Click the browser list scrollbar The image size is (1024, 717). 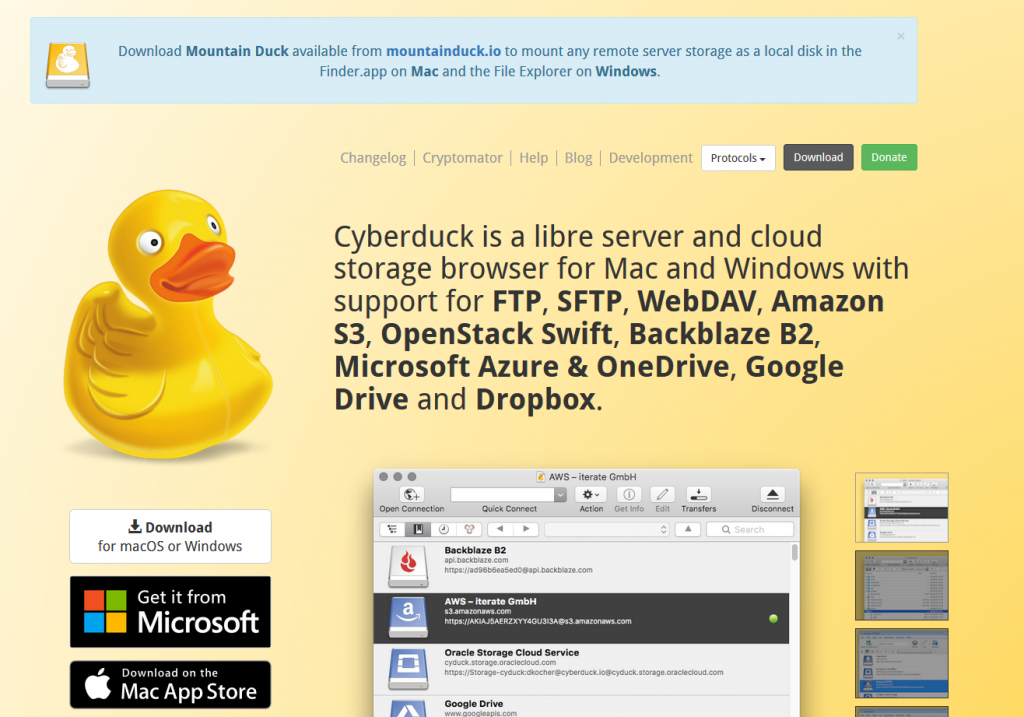[x=795, y=553]
